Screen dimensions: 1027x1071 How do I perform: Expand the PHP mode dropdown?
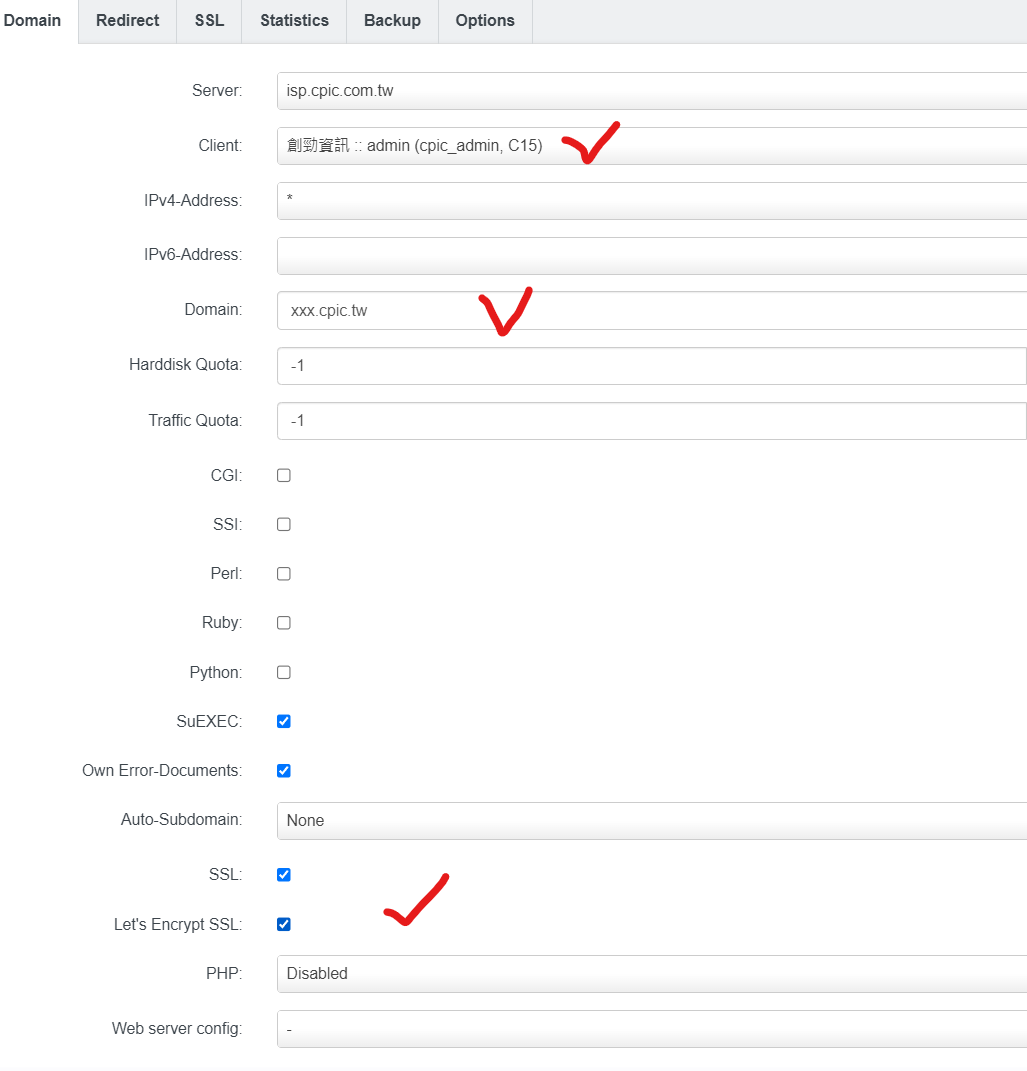pyautogui.click(x=650, y=974)
